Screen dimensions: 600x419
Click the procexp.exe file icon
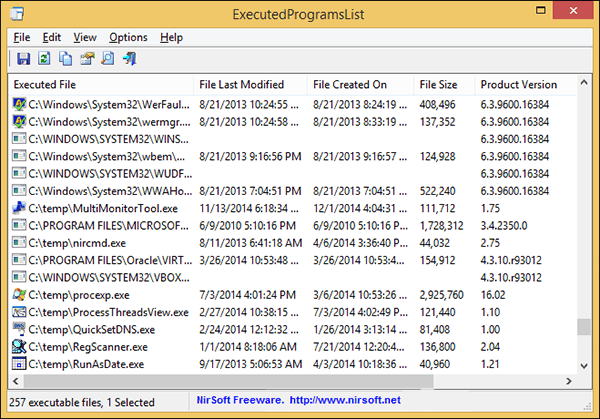[x=19, y=295]
